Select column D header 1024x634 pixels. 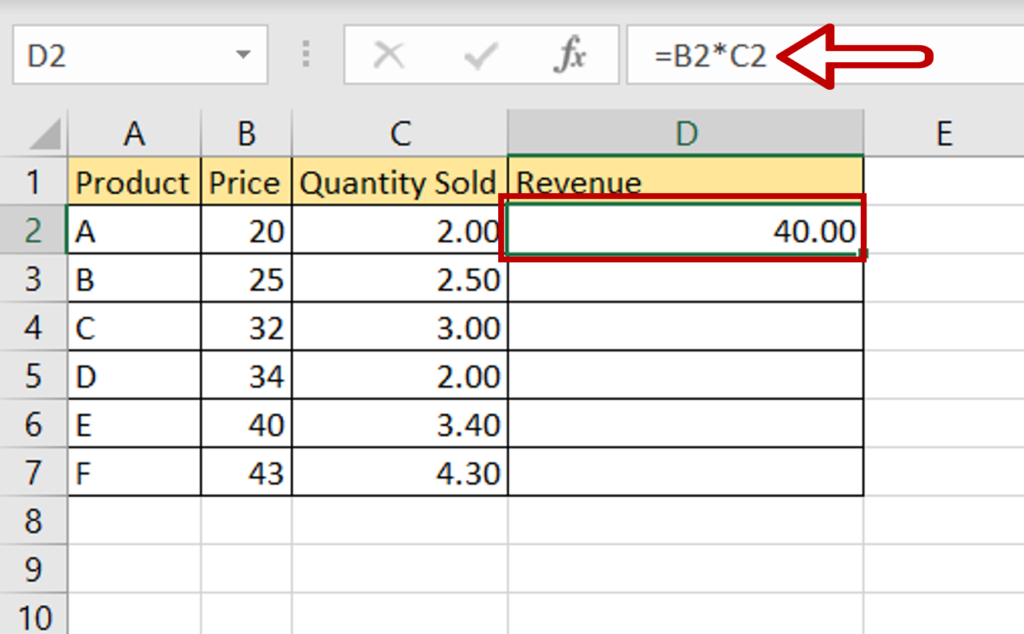pyautogui.click(x=686, y=131)
